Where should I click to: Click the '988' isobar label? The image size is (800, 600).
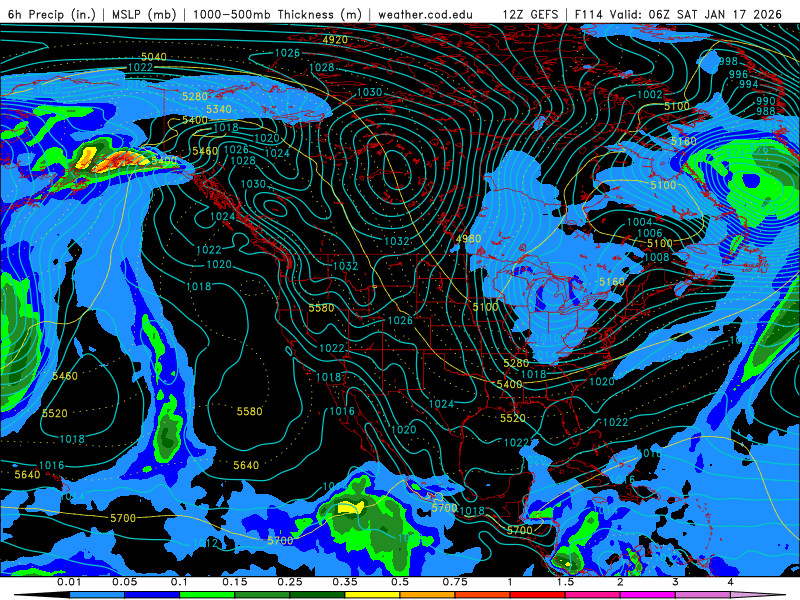click(766, 111)
